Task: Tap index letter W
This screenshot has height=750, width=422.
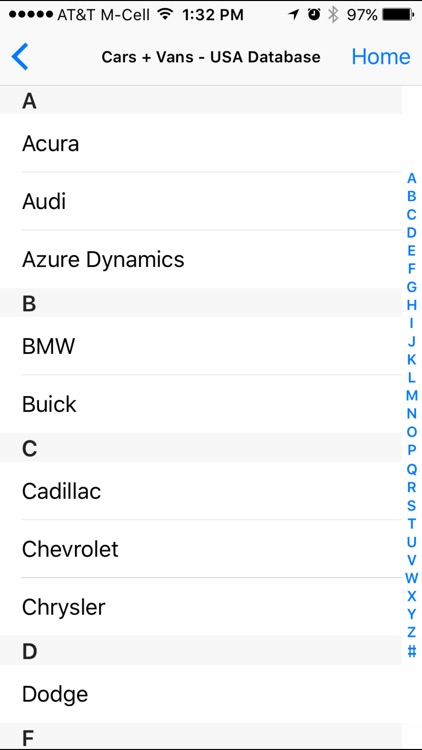Action: 411,578
